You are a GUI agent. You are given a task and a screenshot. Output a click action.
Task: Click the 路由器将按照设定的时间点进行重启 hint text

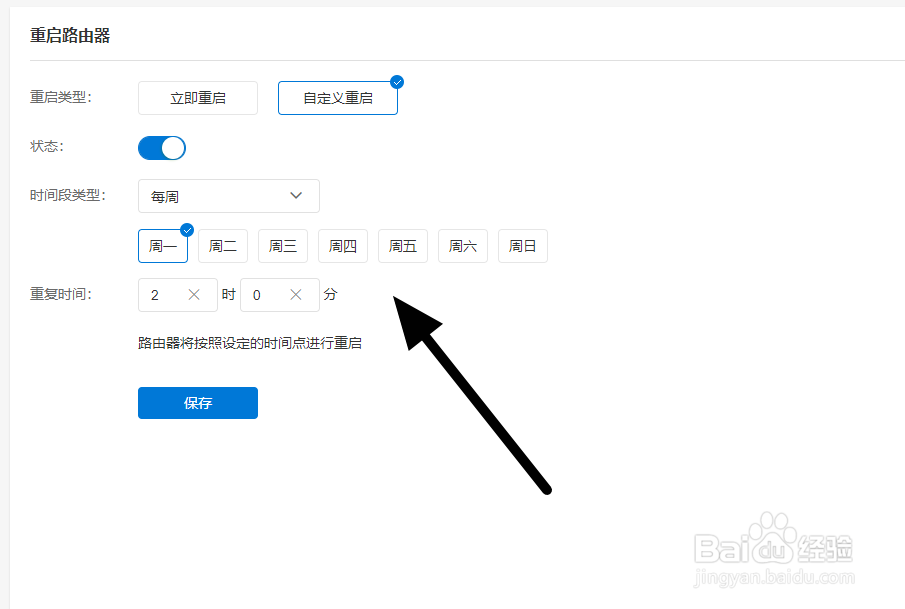250,343
